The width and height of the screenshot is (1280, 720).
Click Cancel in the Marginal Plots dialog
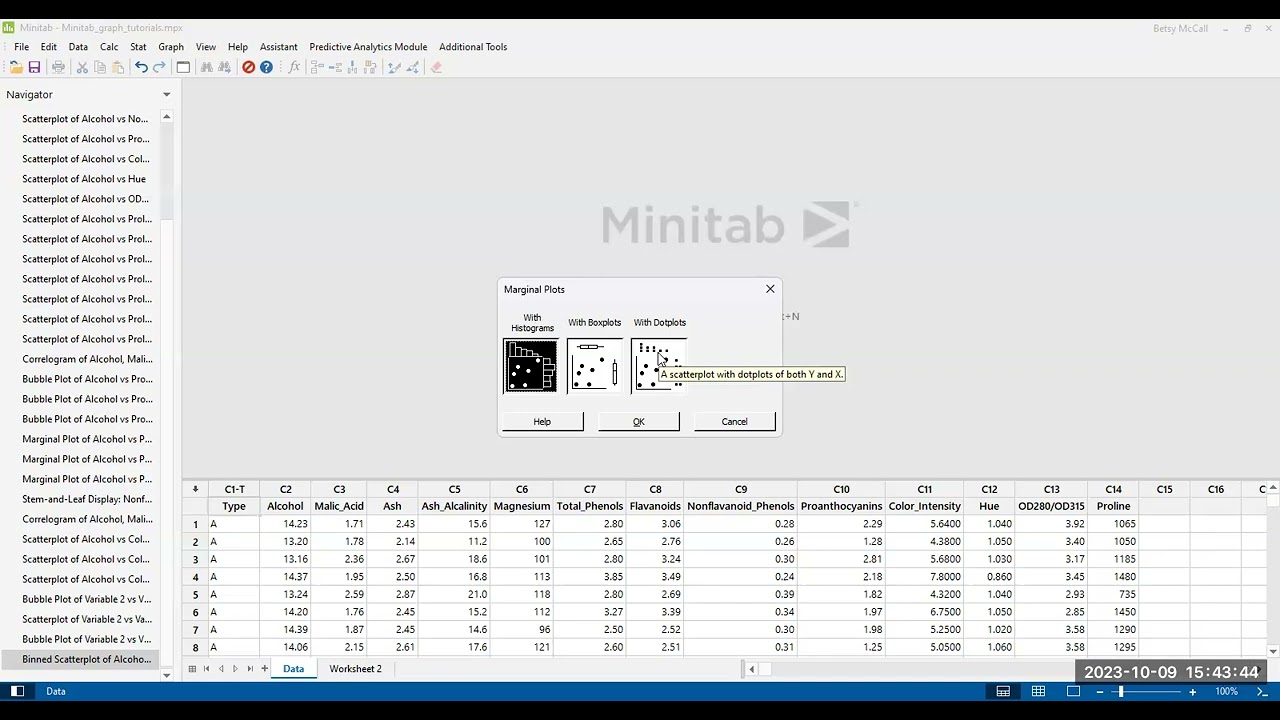pos(734,421)
